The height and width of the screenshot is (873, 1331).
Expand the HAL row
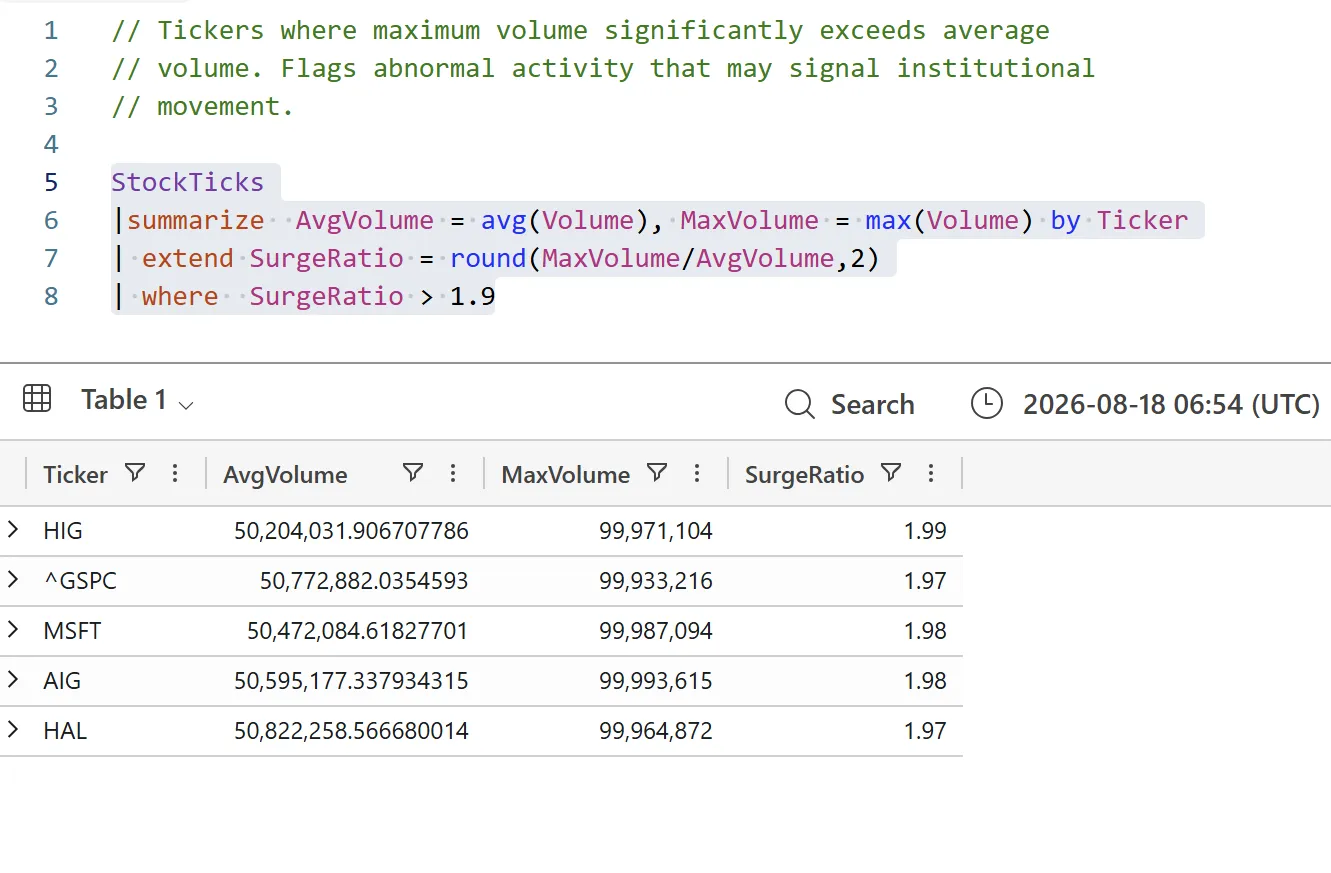[13, 730]
